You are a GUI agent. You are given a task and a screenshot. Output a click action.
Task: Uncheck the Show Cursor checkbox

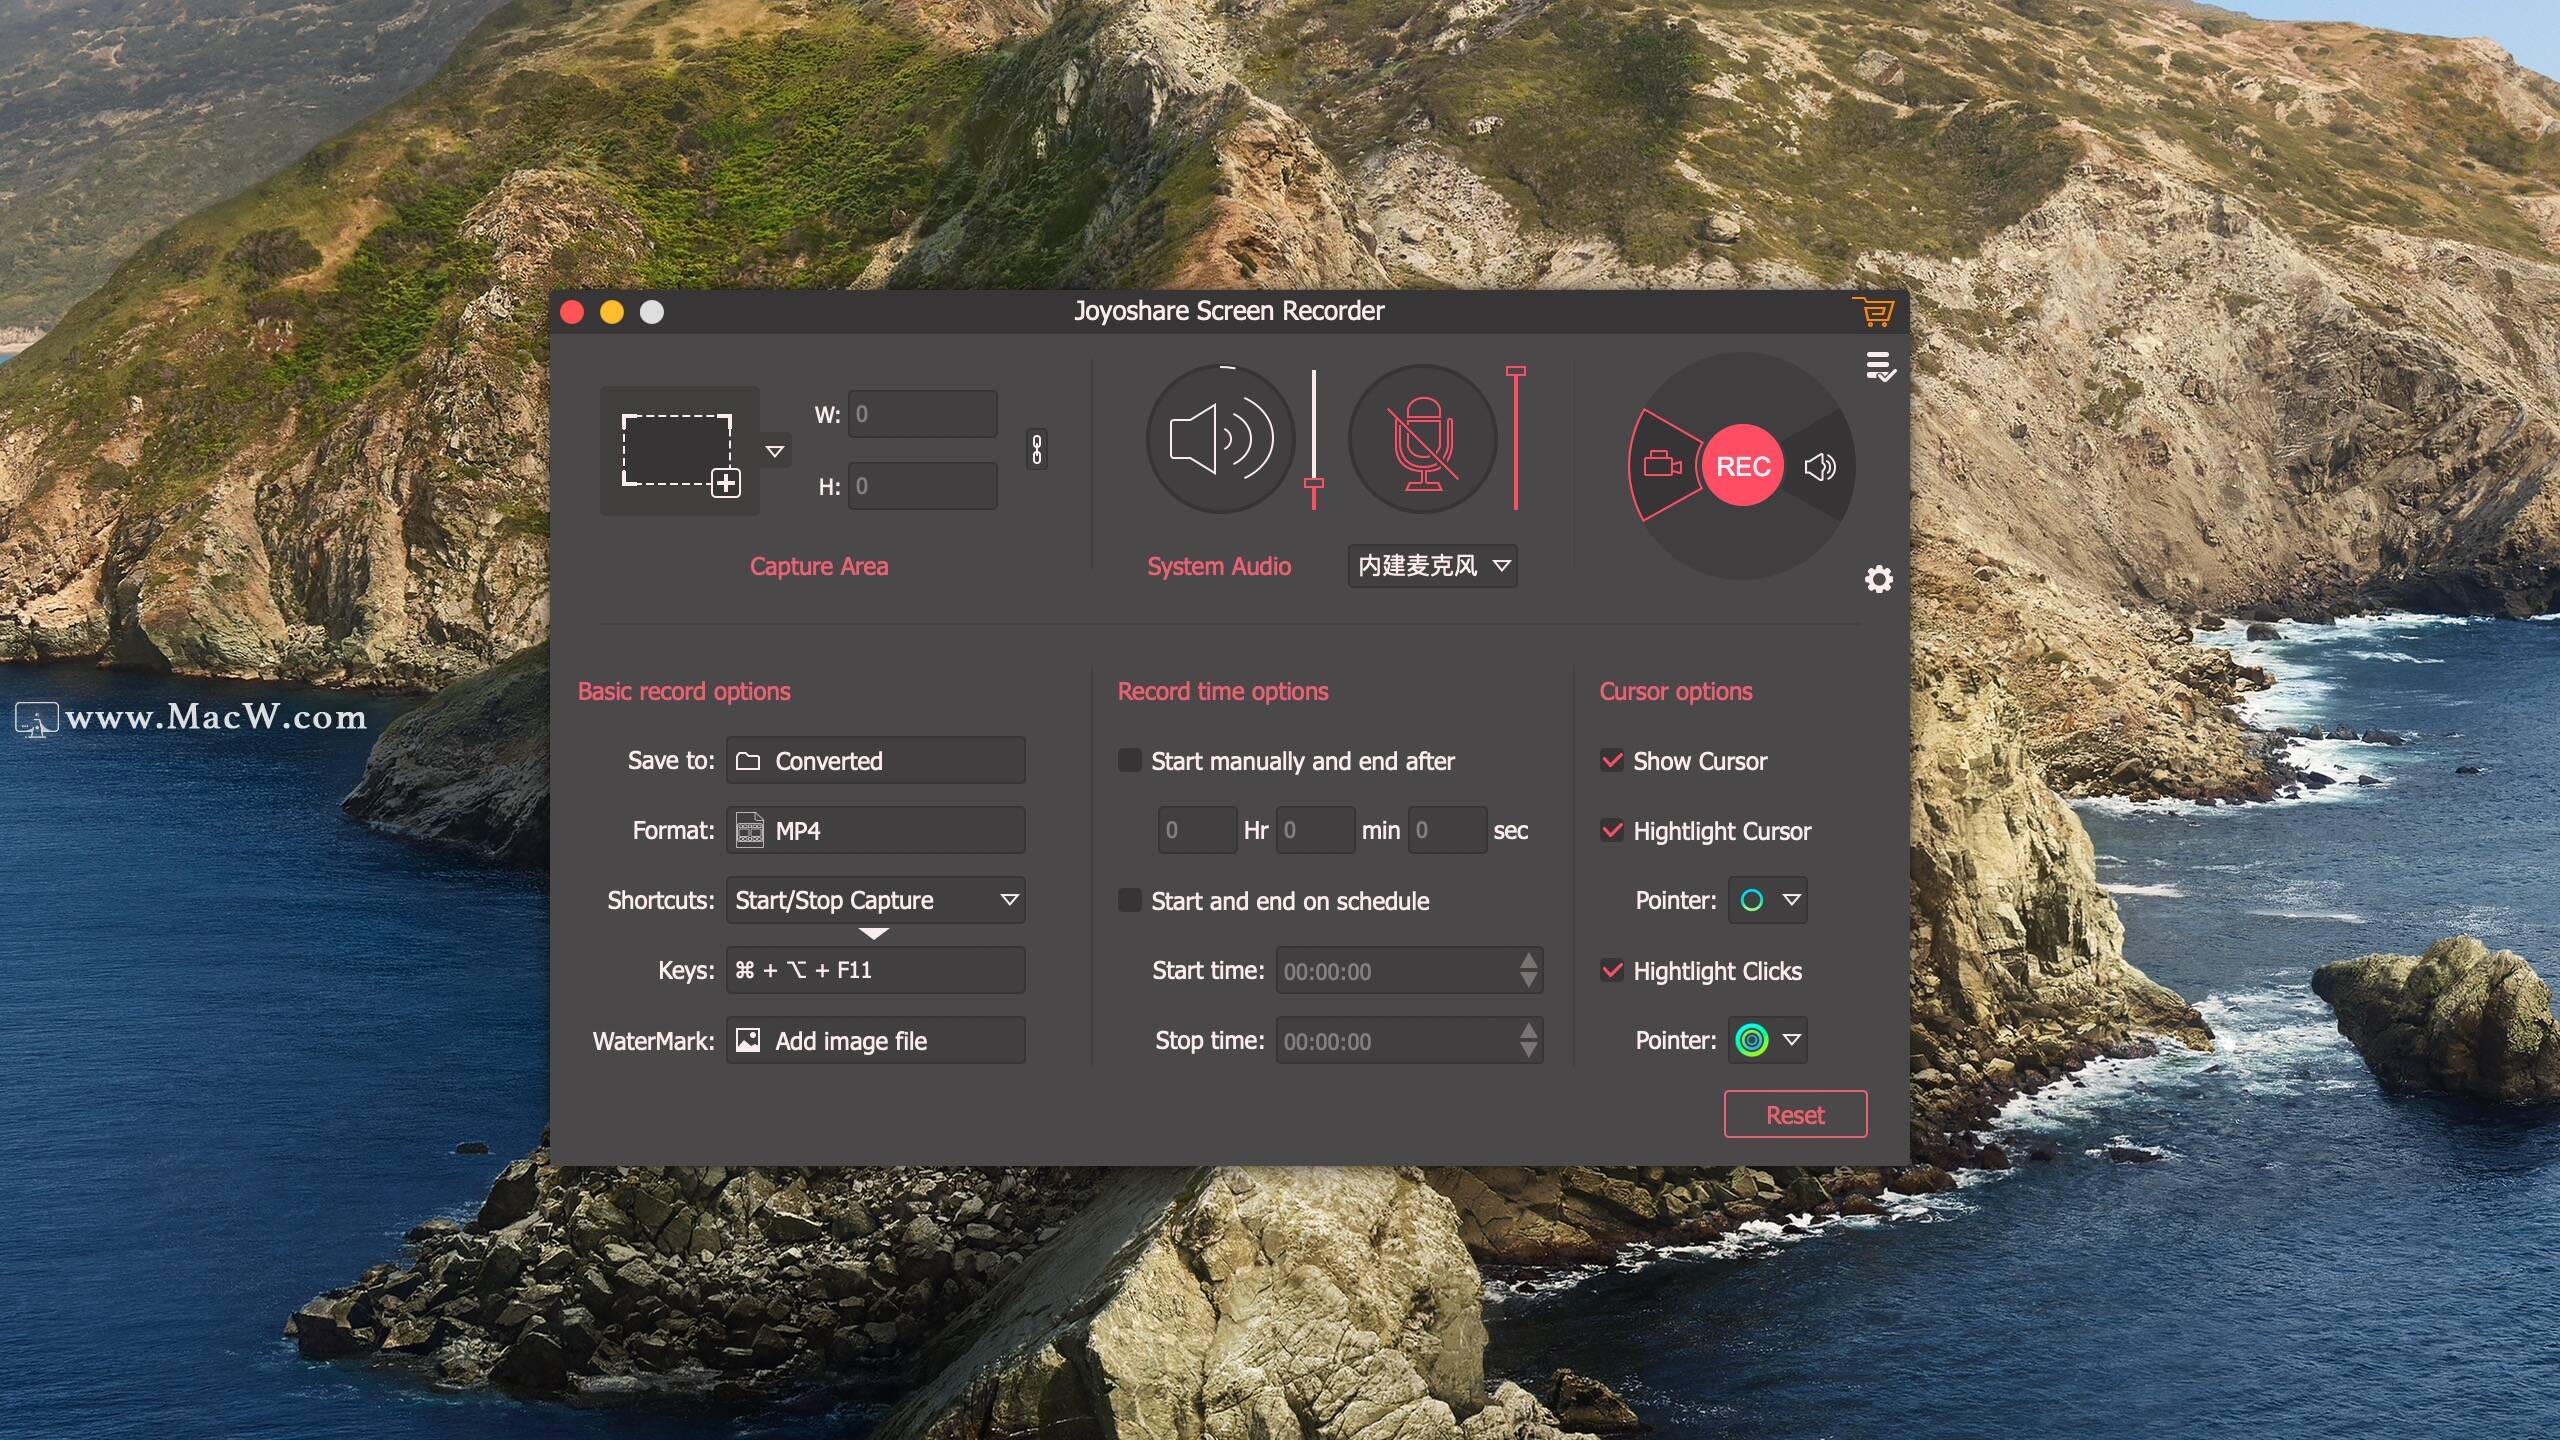1612,760
